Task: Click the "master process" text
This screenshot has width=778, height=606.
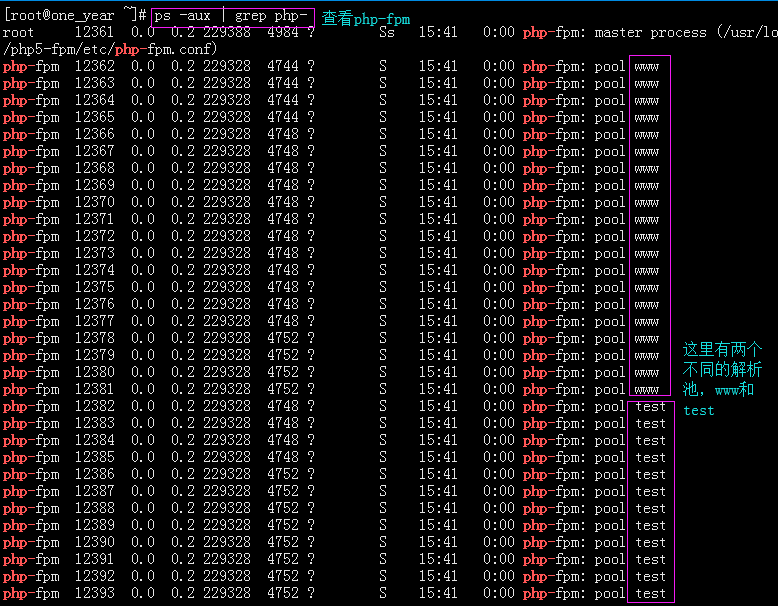Action: point(650,33)
